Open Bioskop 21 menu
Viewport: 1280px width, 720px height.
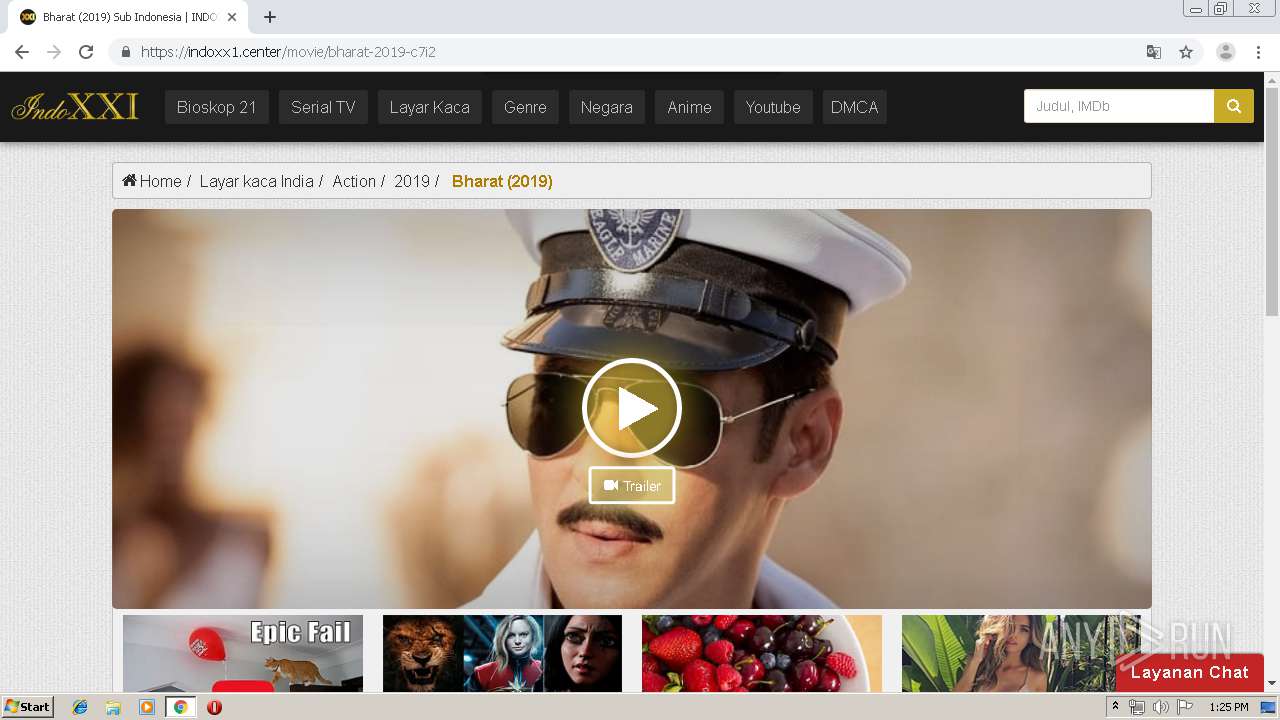click(217, 107)
